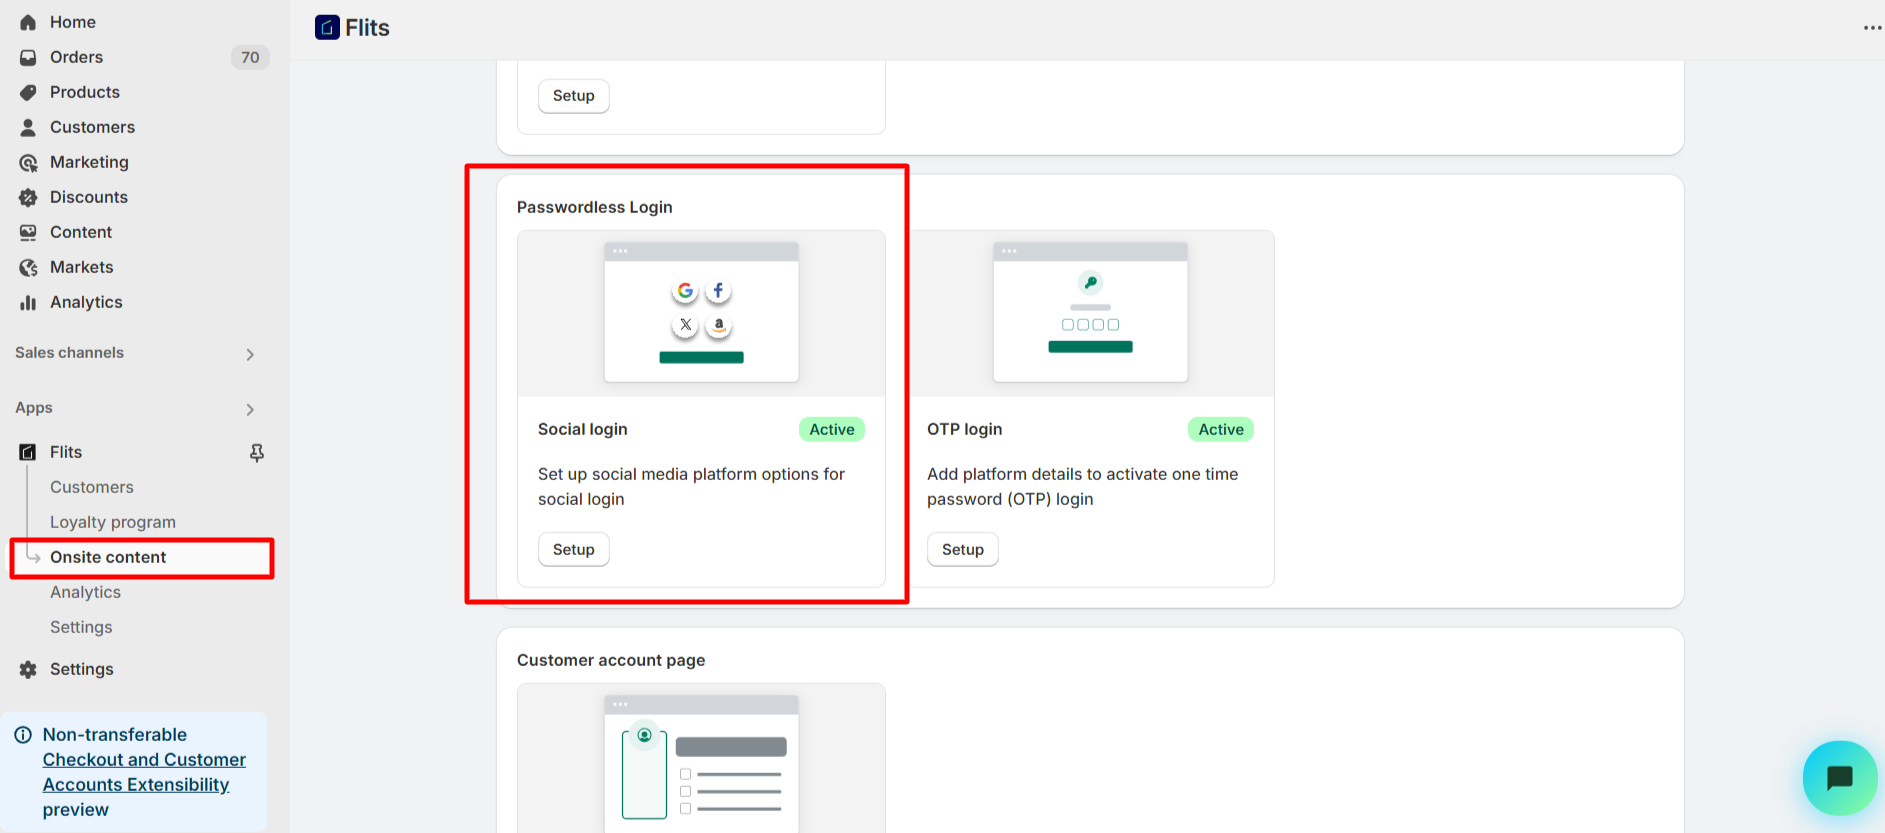Unpin Flits app with pin icon
Viewport: 1885px width, 833px height.
(257, 453)
